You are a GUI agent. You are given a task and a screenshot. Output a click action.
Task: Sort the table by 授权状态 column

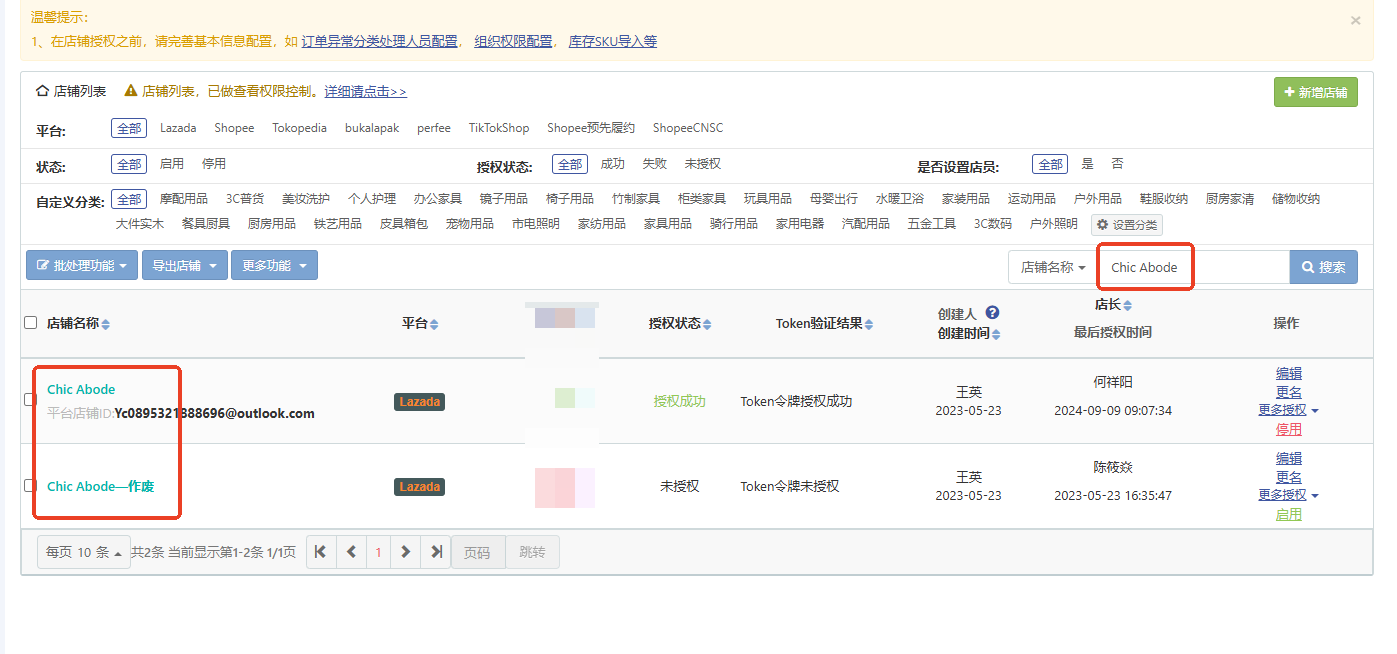tap(679, 323)
